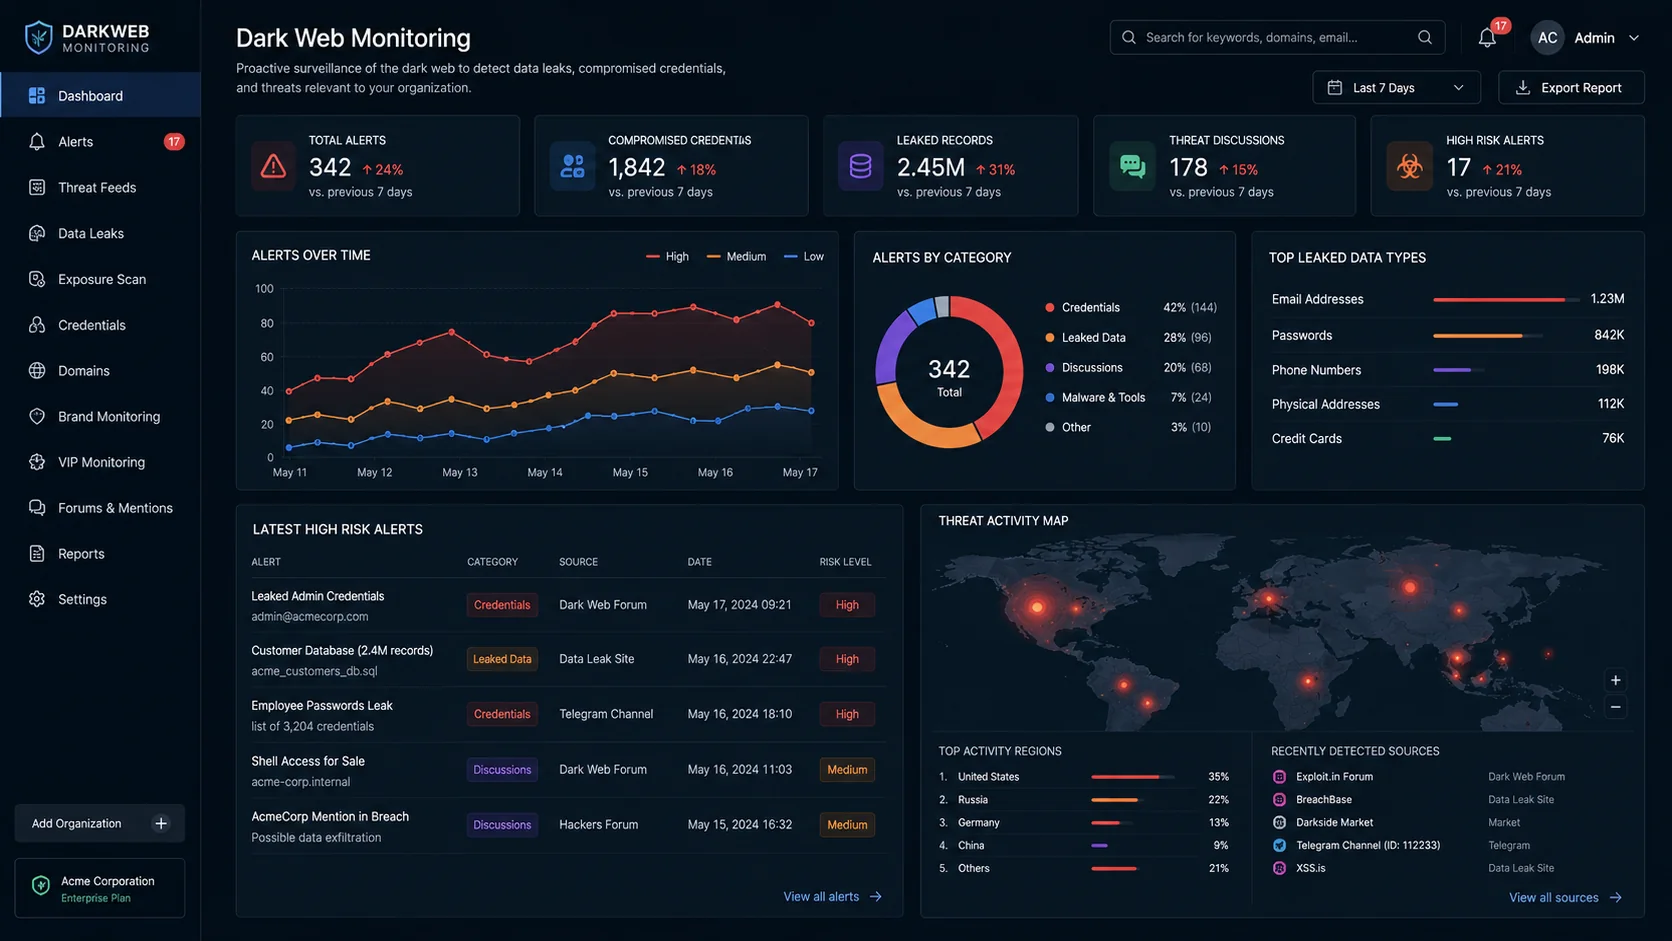1672x941 pixels.
Task: Toggle the Medium series in chart legend
Action: (x=736, y=257)
